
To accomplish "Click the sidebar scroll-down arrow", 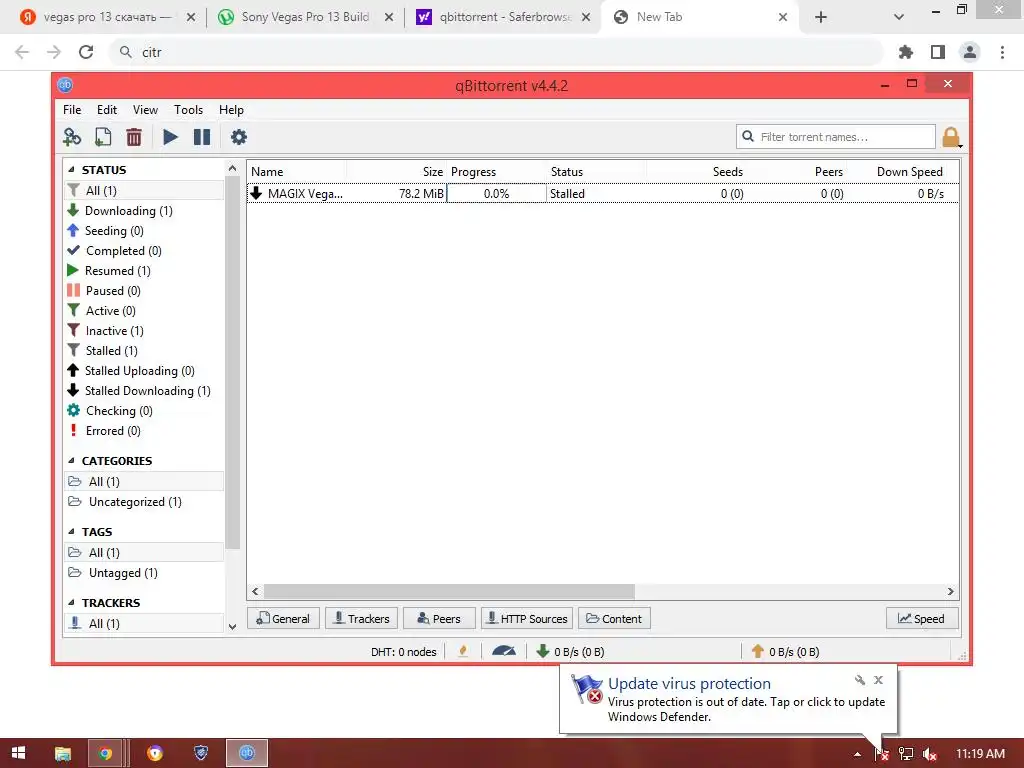I will pyautogui.click(x=232, y=626).
